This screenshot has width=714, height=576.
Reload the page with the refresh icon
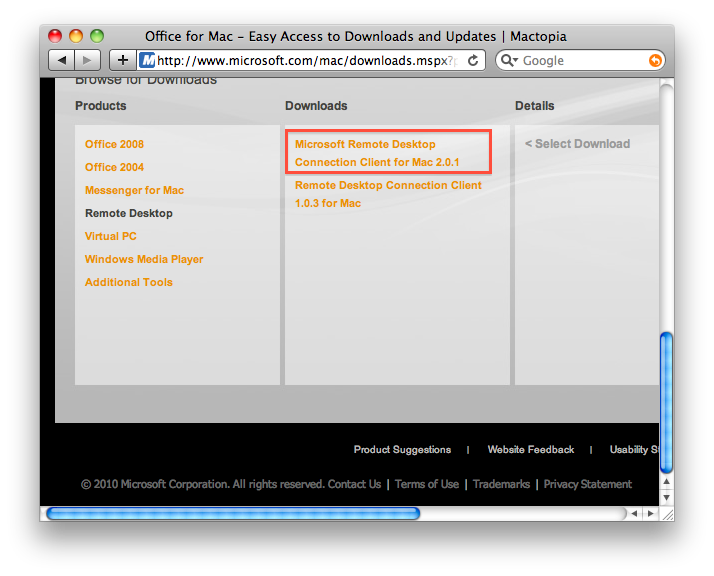coord(473,60)
